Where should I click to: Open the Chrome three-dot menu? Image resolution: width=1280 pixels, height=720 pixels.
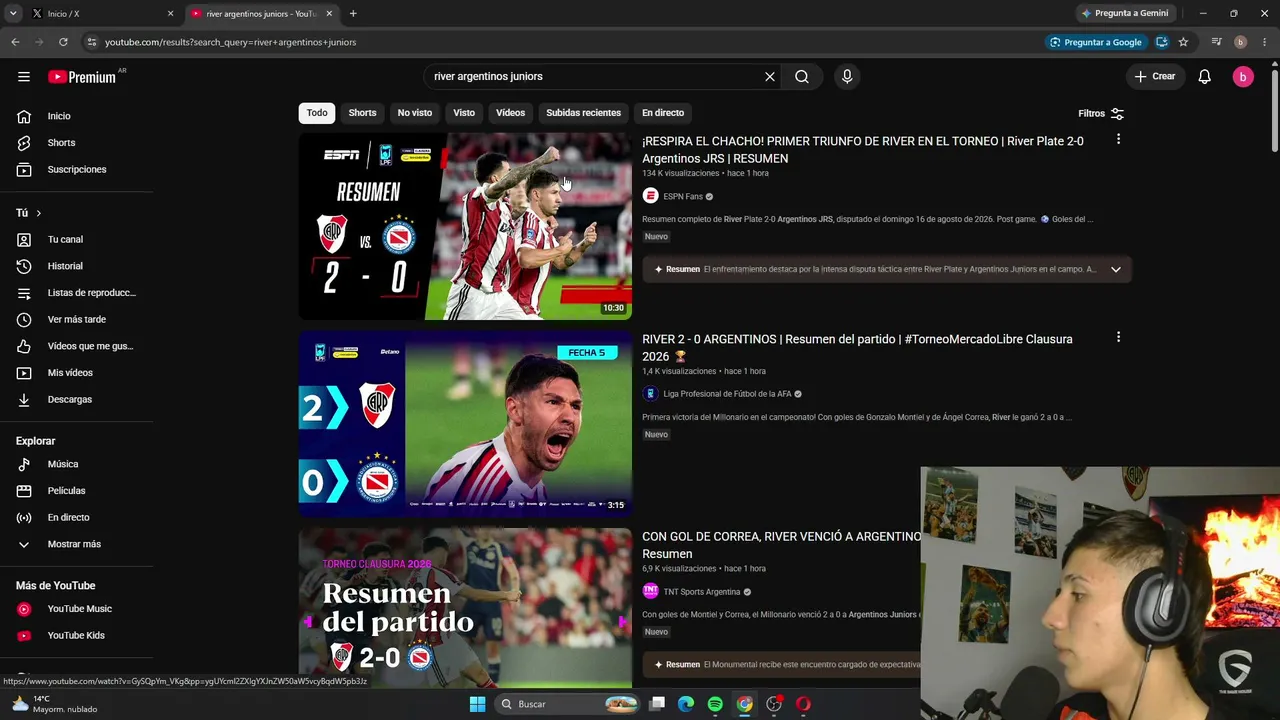(1264, 42)
